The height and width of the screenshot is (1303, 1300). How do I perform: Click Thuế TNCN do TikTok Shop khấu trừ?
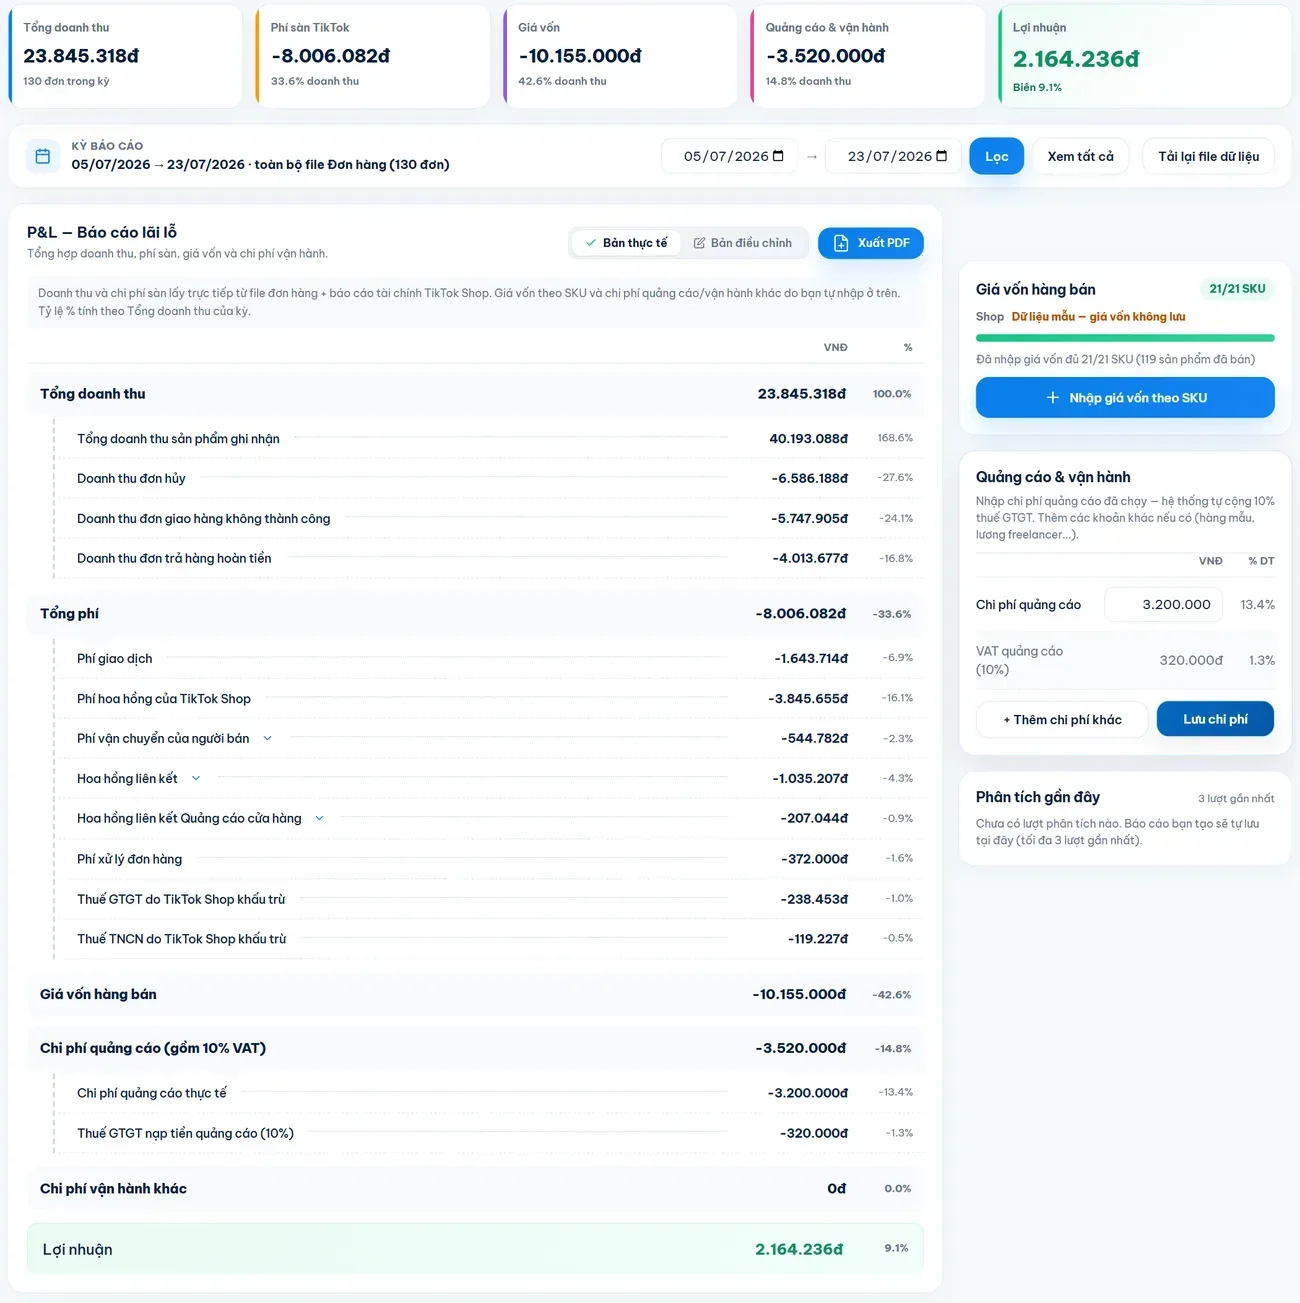(182, 939)
